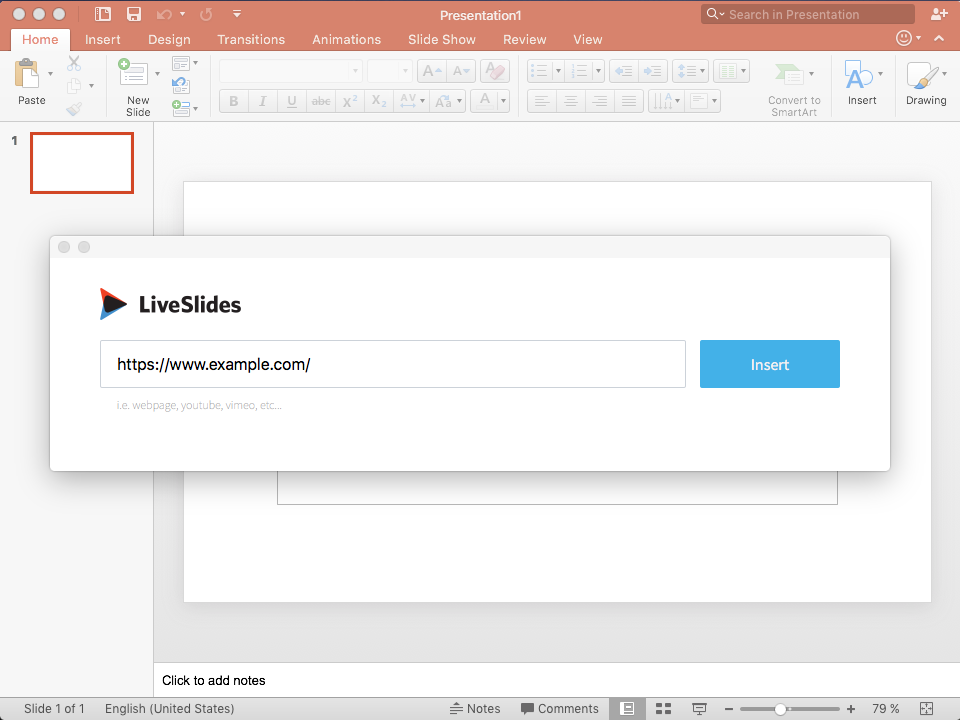This screenshot has width=960, height=720.
Task: Click the smiley feedback icon
Action: tap(904, 38)
